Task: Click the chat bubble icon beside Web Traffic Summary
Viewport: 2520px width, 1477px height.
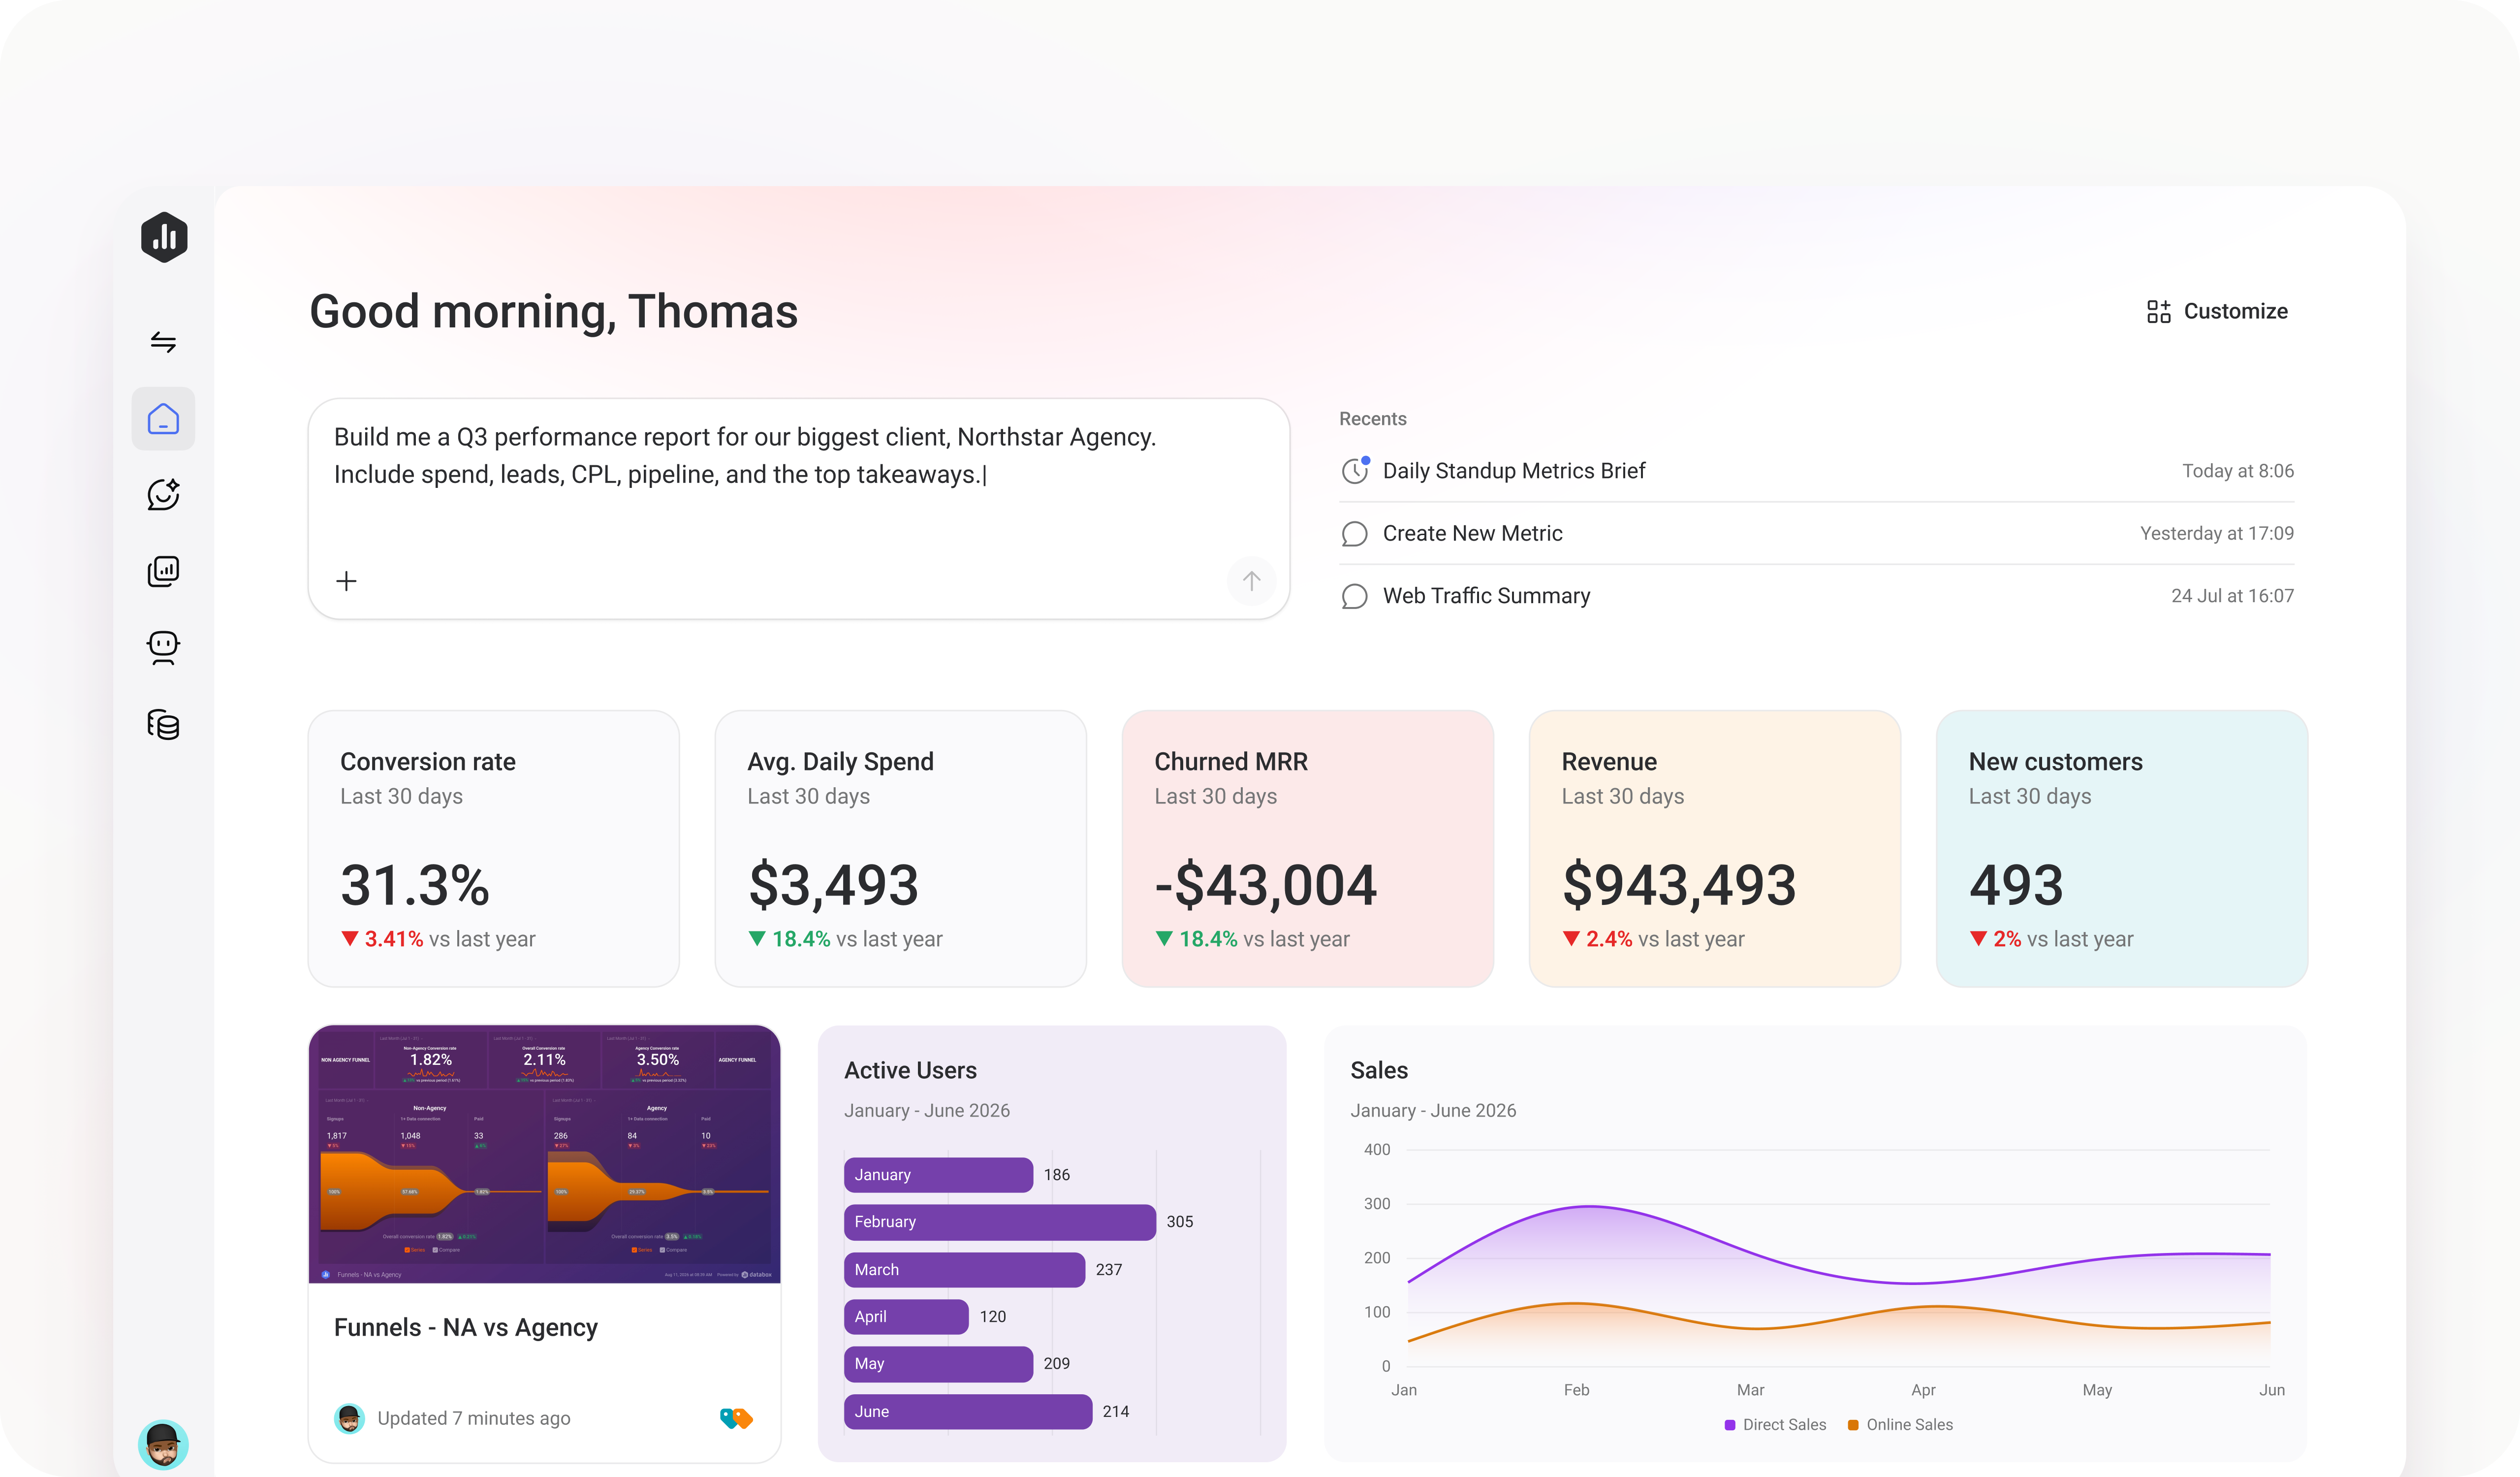Action: 1354,597
